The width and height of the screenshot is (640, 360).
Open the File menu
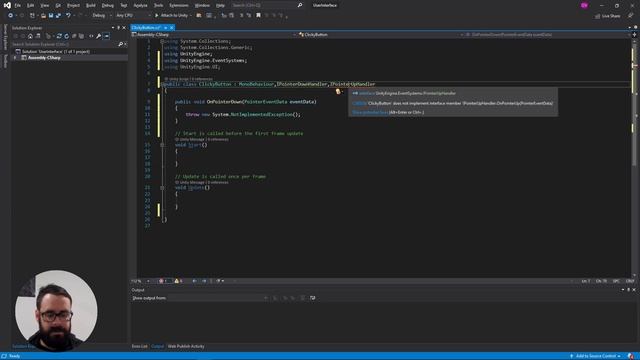click(18, 5)
